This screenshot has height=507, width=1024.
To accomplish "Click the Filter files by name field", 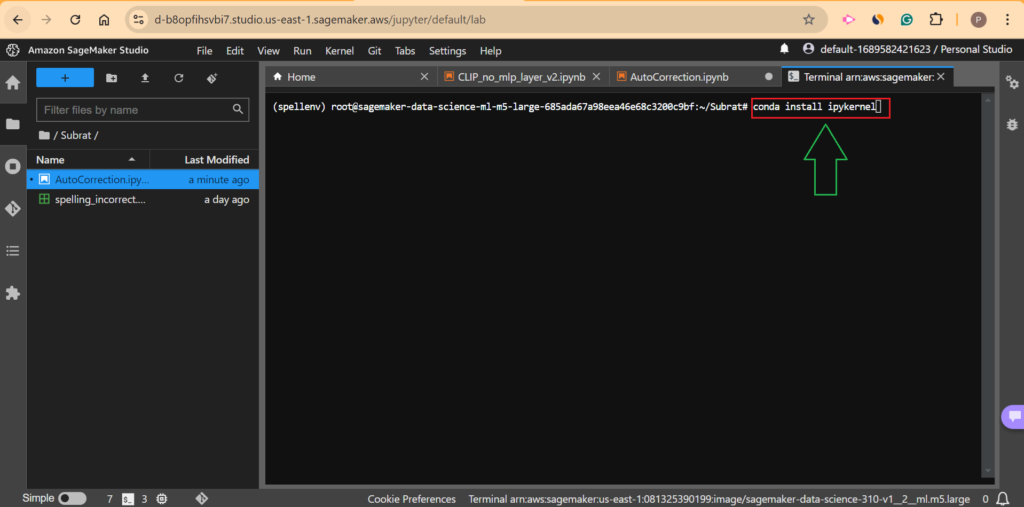I will click(135, 110).
